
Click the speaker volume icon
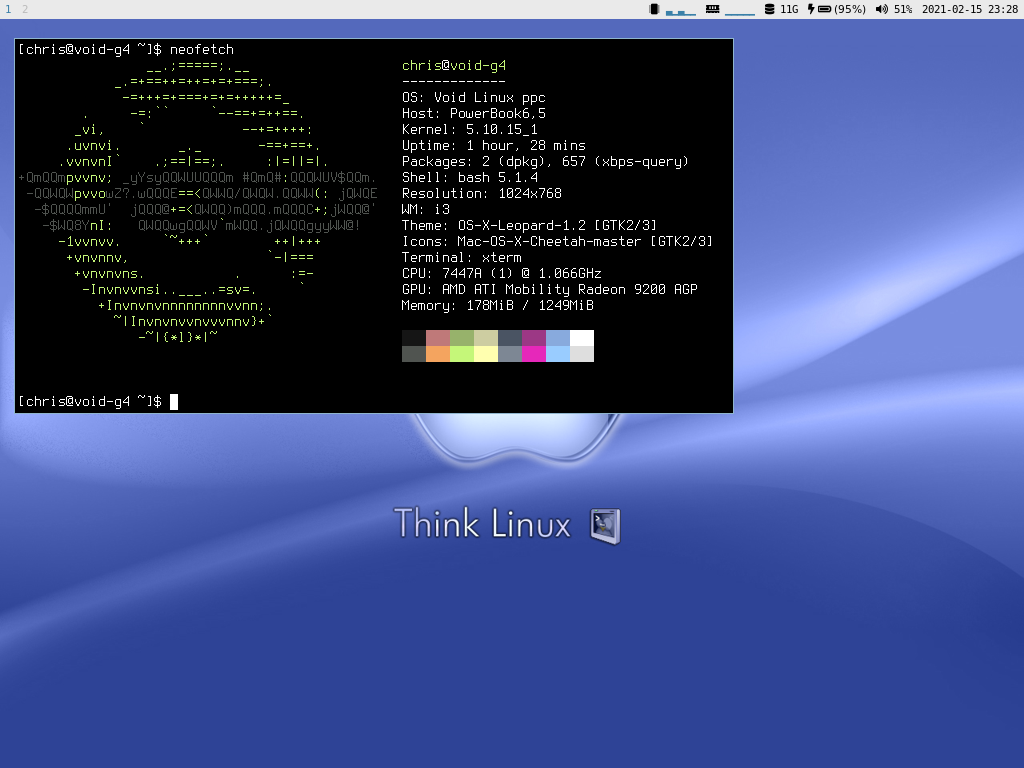click(881, 9)
